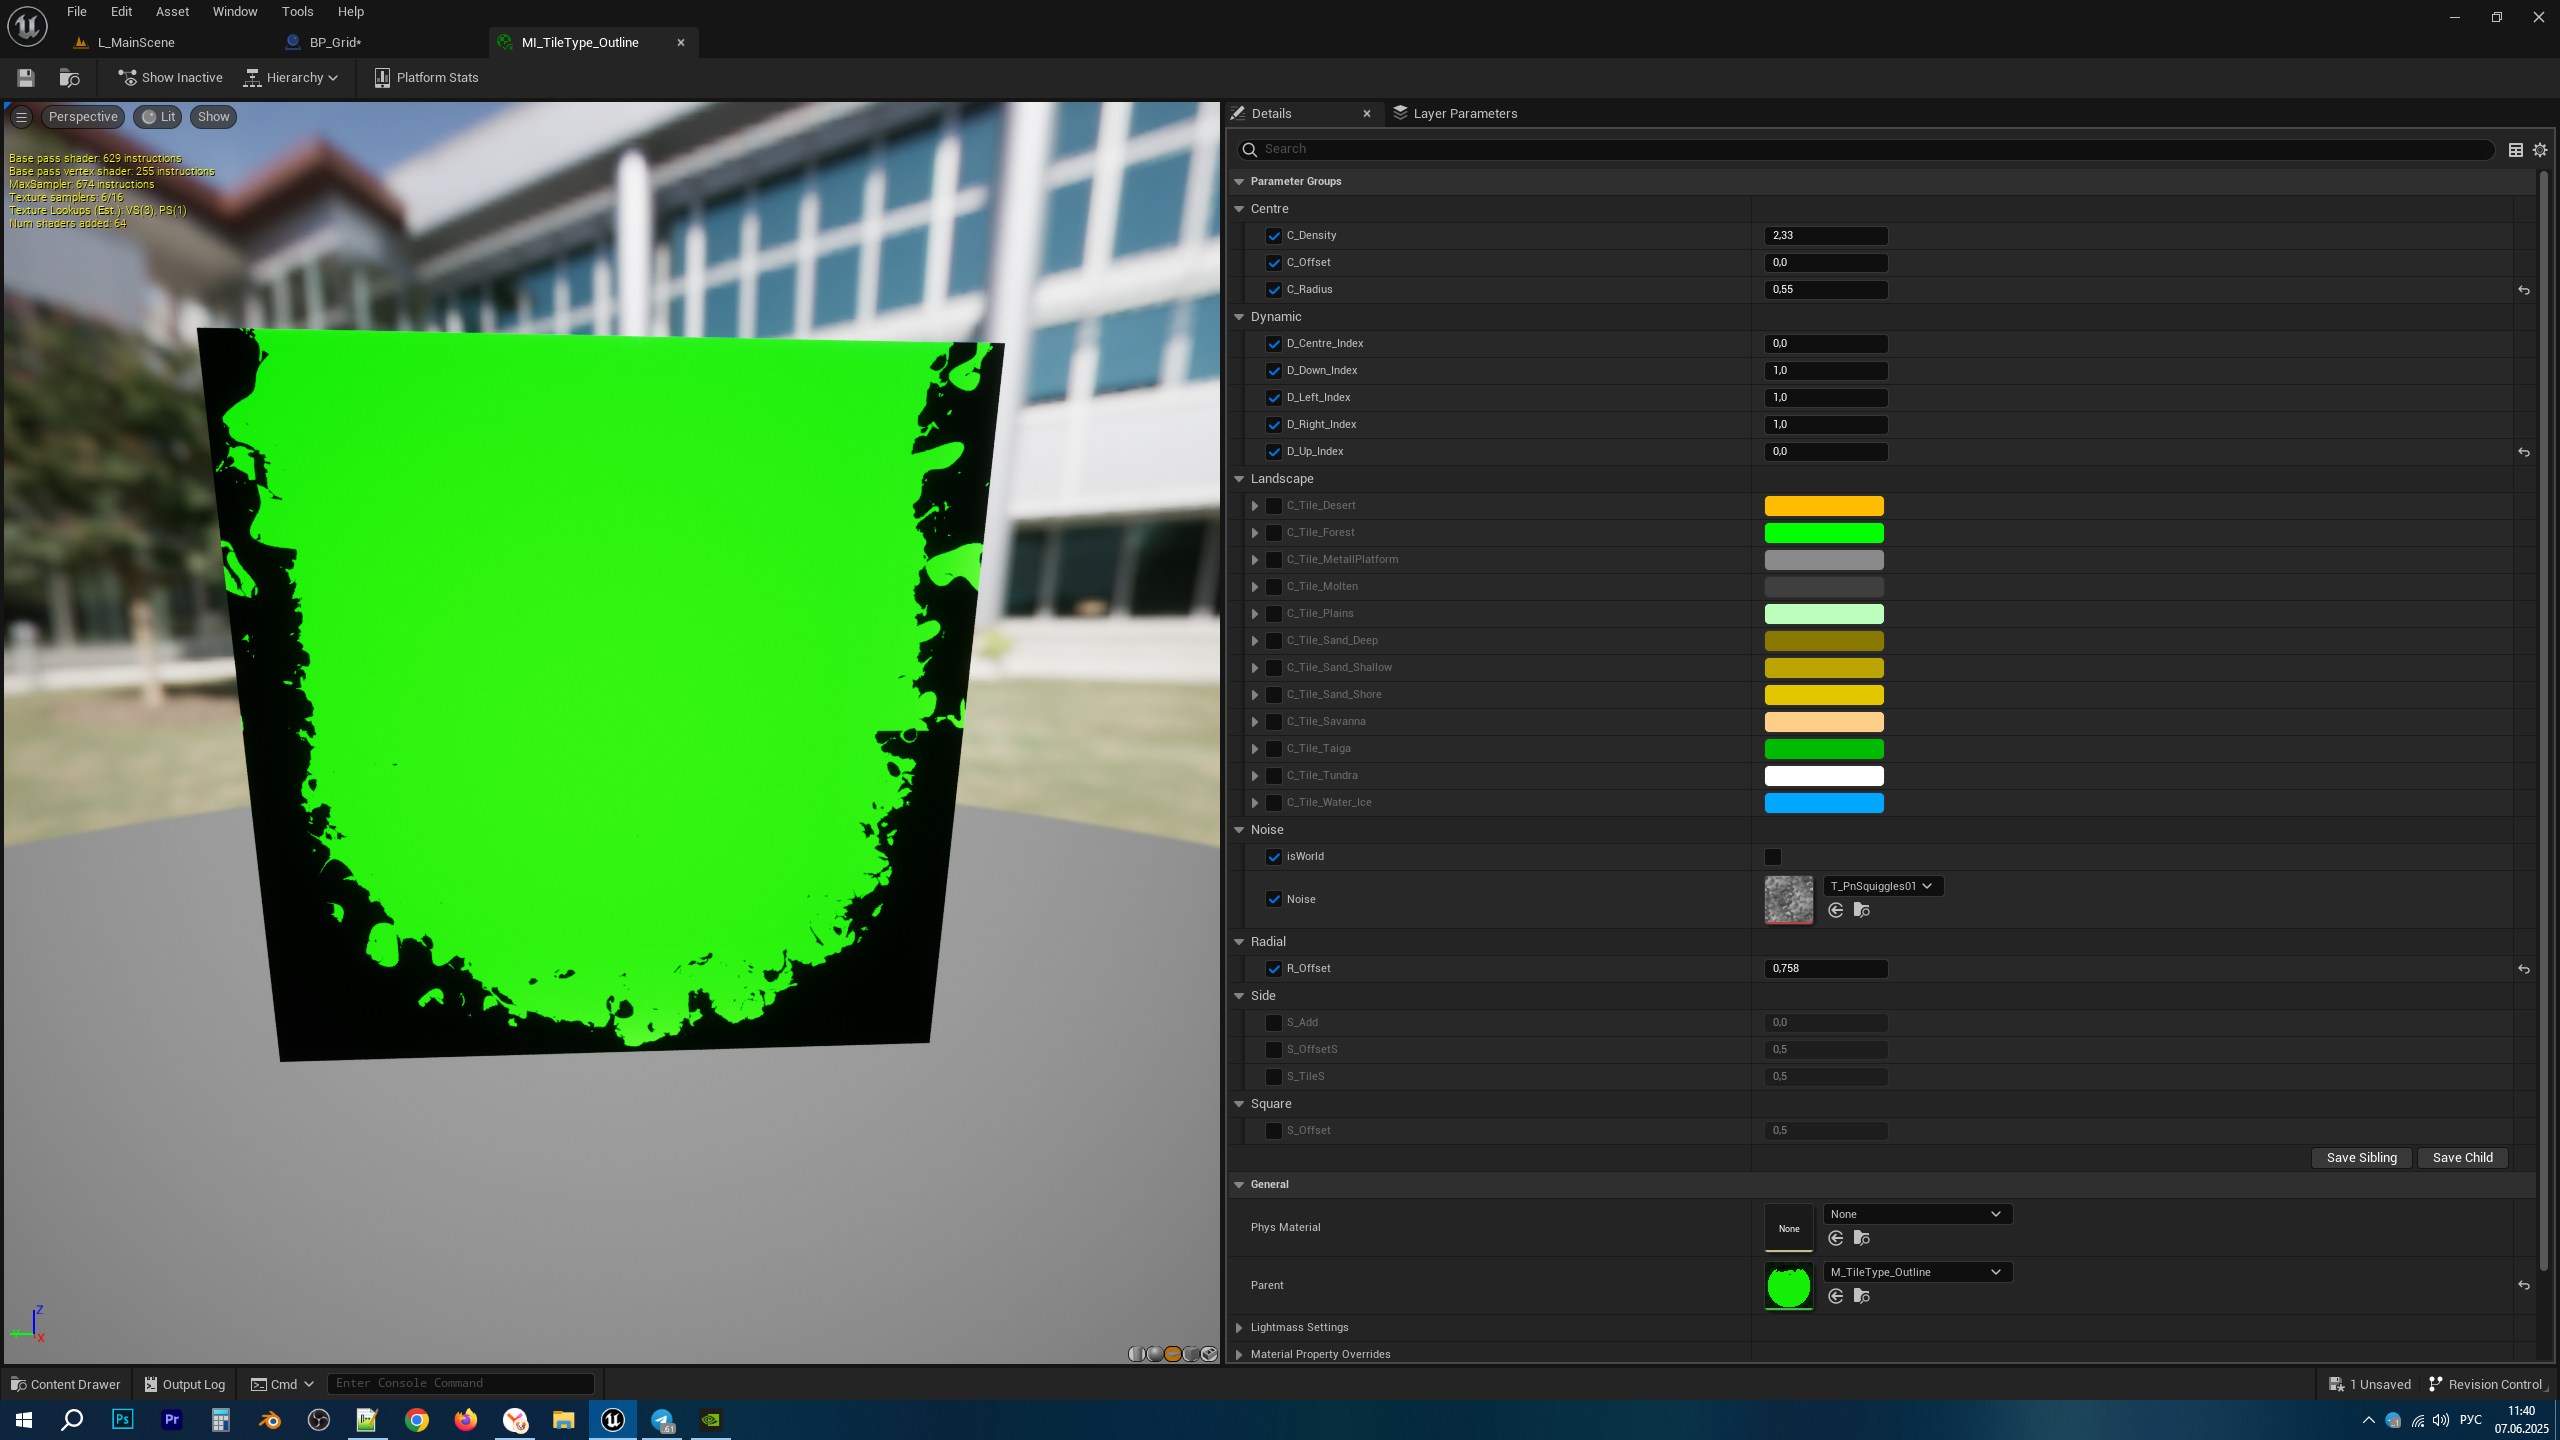Uncheck the C_Offset parameter override
Screen dimensions: 2560x1440
tap(1274, 263)
